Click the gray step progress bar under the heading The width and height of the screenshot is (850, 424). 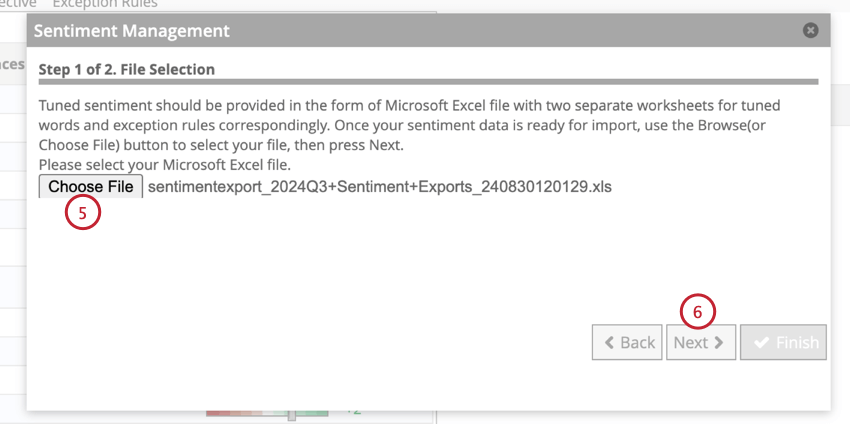(428, 82)
